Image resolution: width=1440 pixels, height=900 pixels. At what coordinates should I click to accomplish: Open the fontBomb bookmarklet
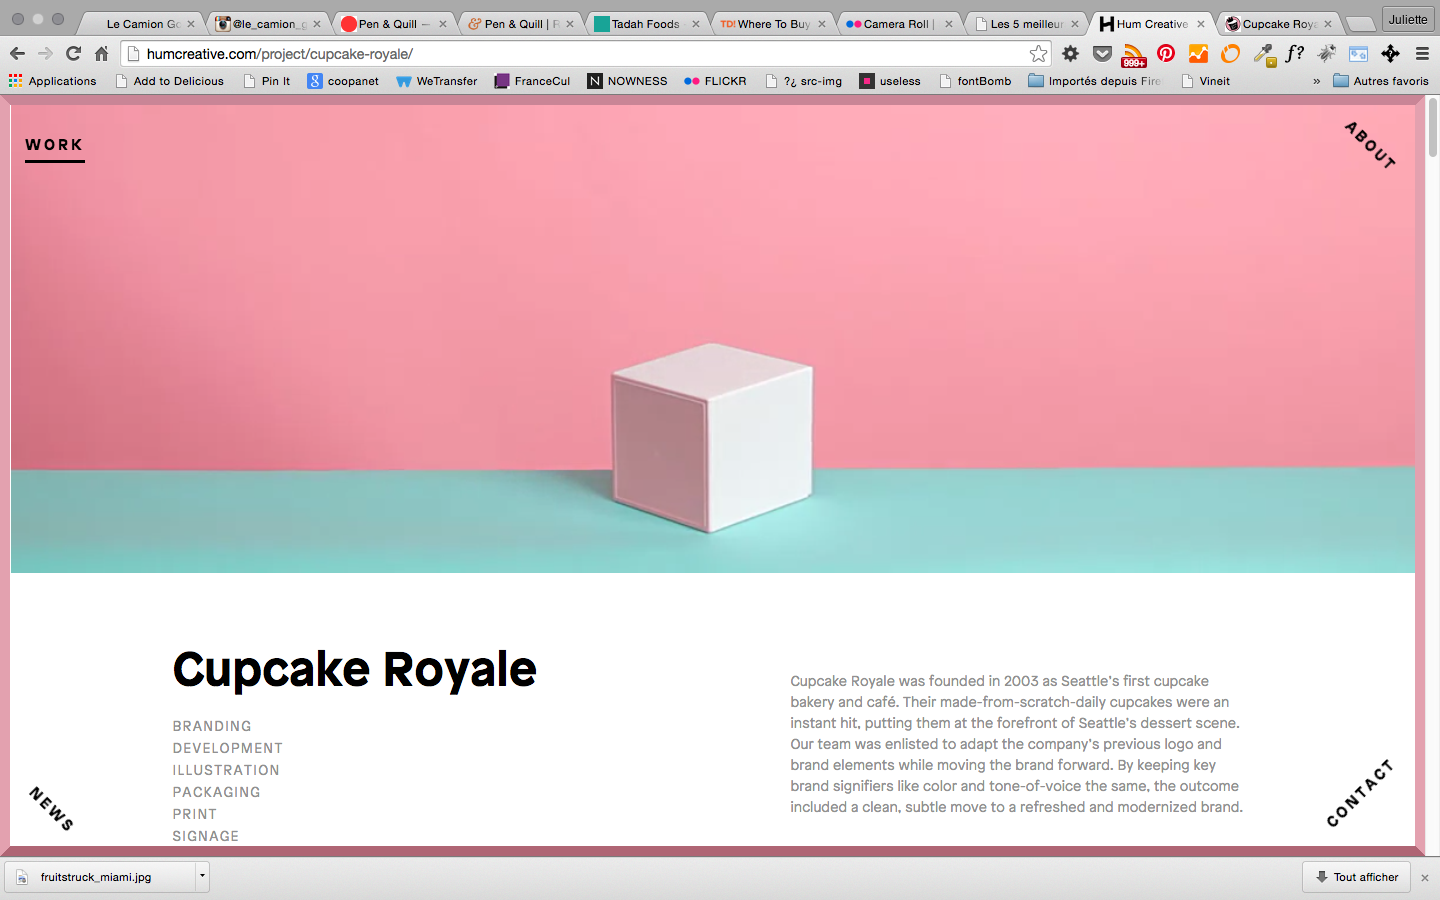[975, 81]
